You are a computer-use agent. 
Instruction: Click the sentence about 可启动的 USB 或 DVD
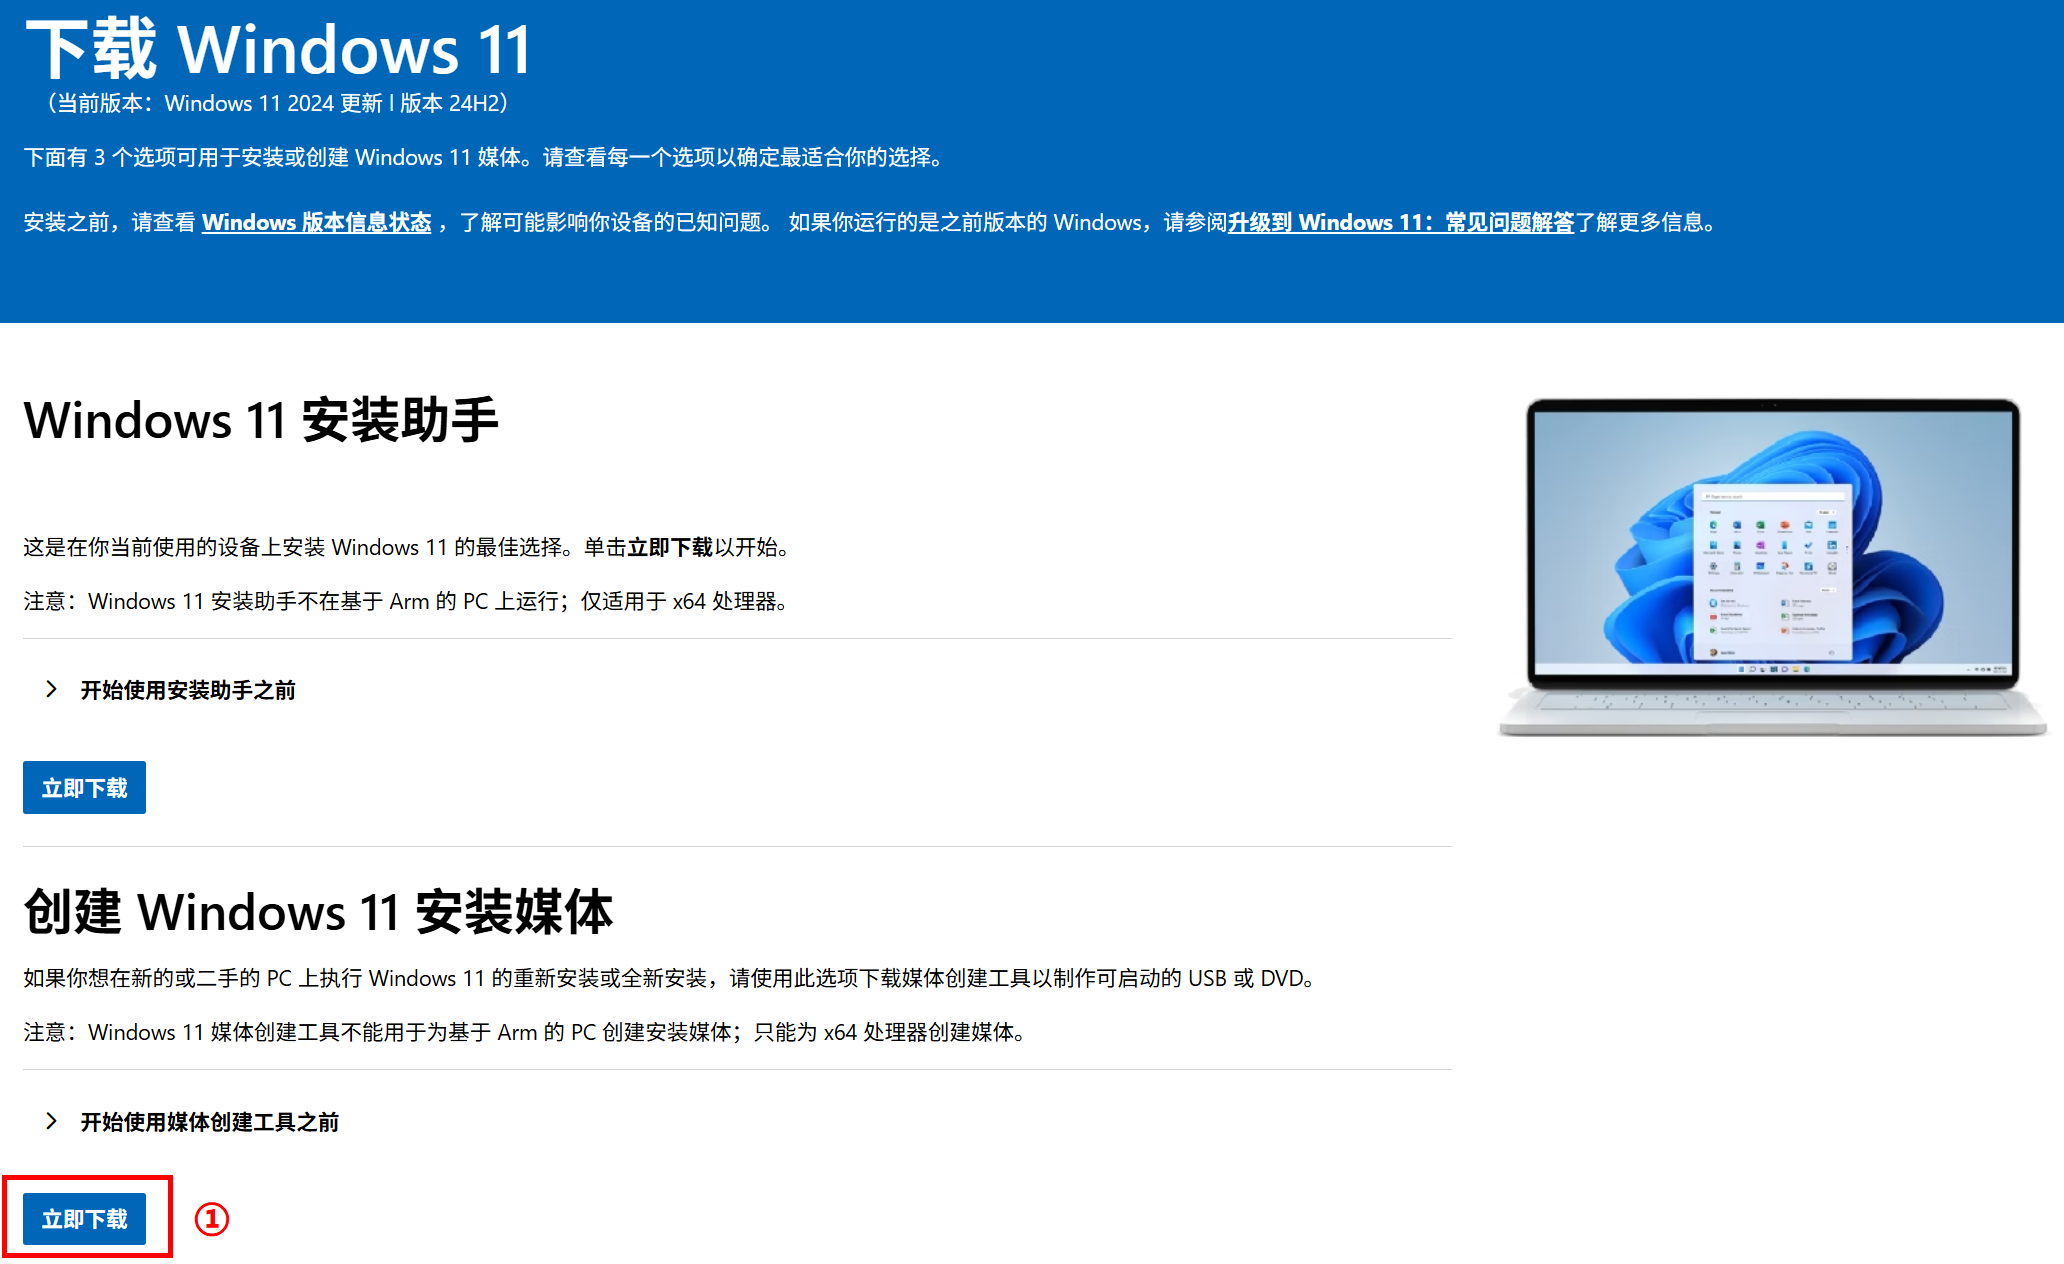tap(670, 978)
